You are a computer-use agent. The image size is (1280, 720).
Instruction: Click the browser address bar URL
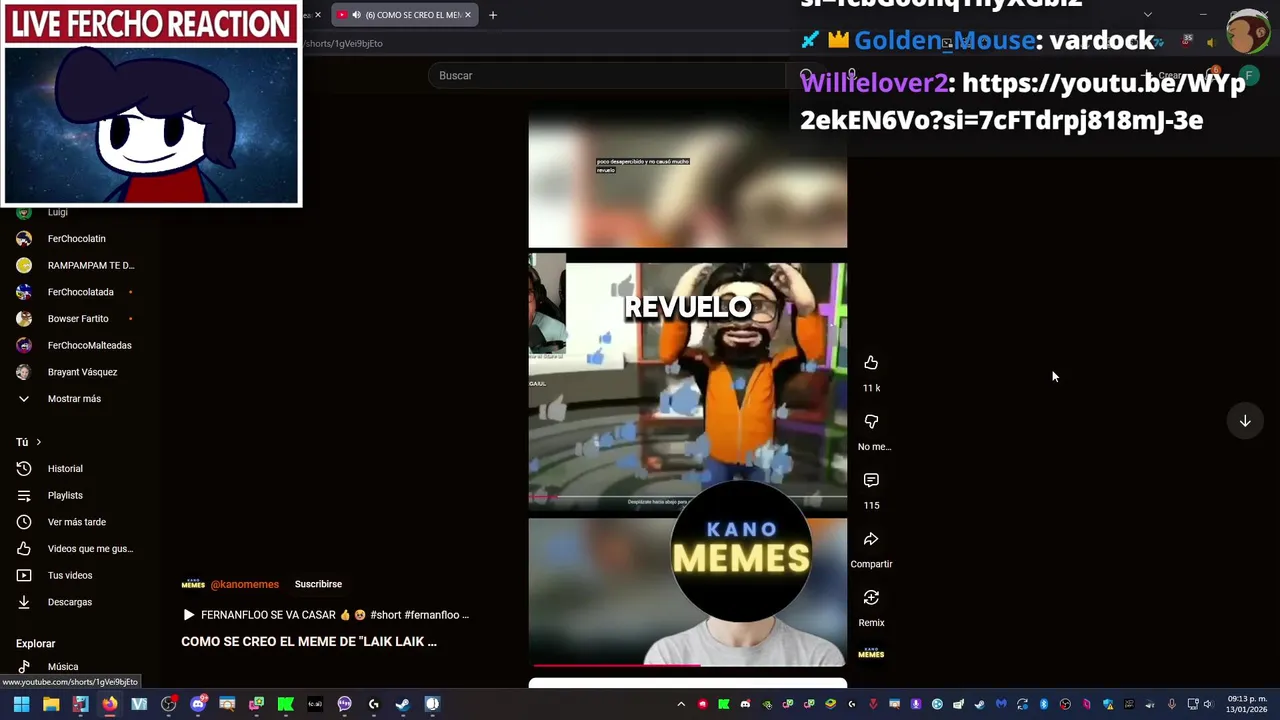click(x=344, y=43)
